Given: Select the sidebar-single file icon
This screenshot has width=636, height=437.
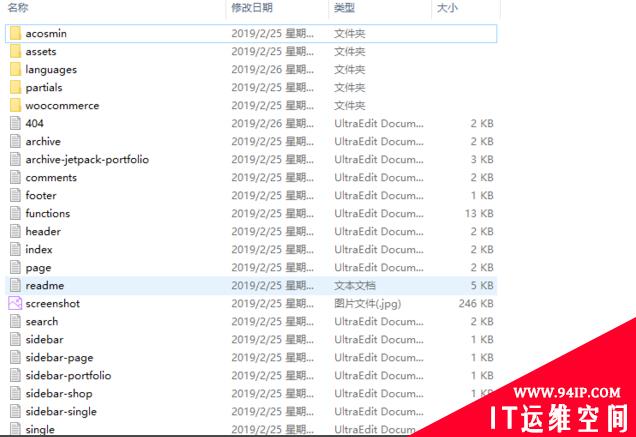Looking at the screenshot, I should 15,411.
